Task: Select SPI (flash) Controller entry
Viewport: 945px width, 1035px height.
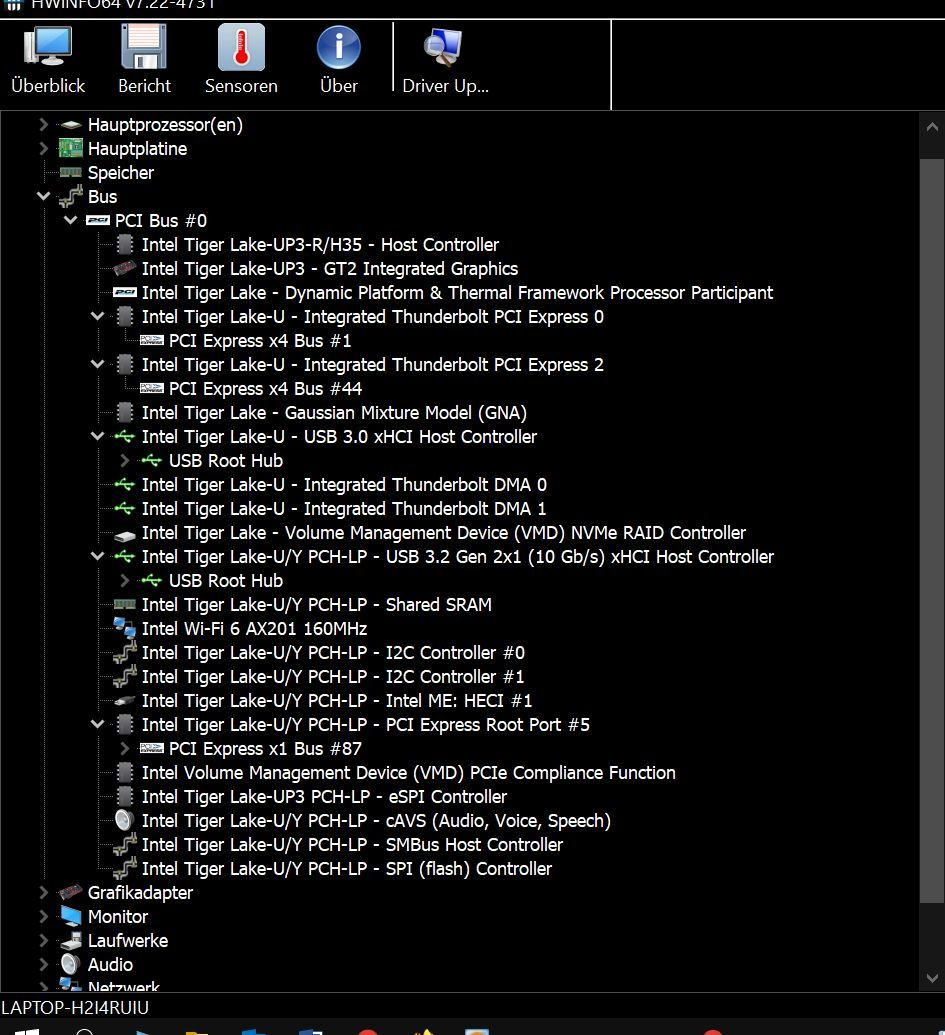Action: (x=346, y=869)
